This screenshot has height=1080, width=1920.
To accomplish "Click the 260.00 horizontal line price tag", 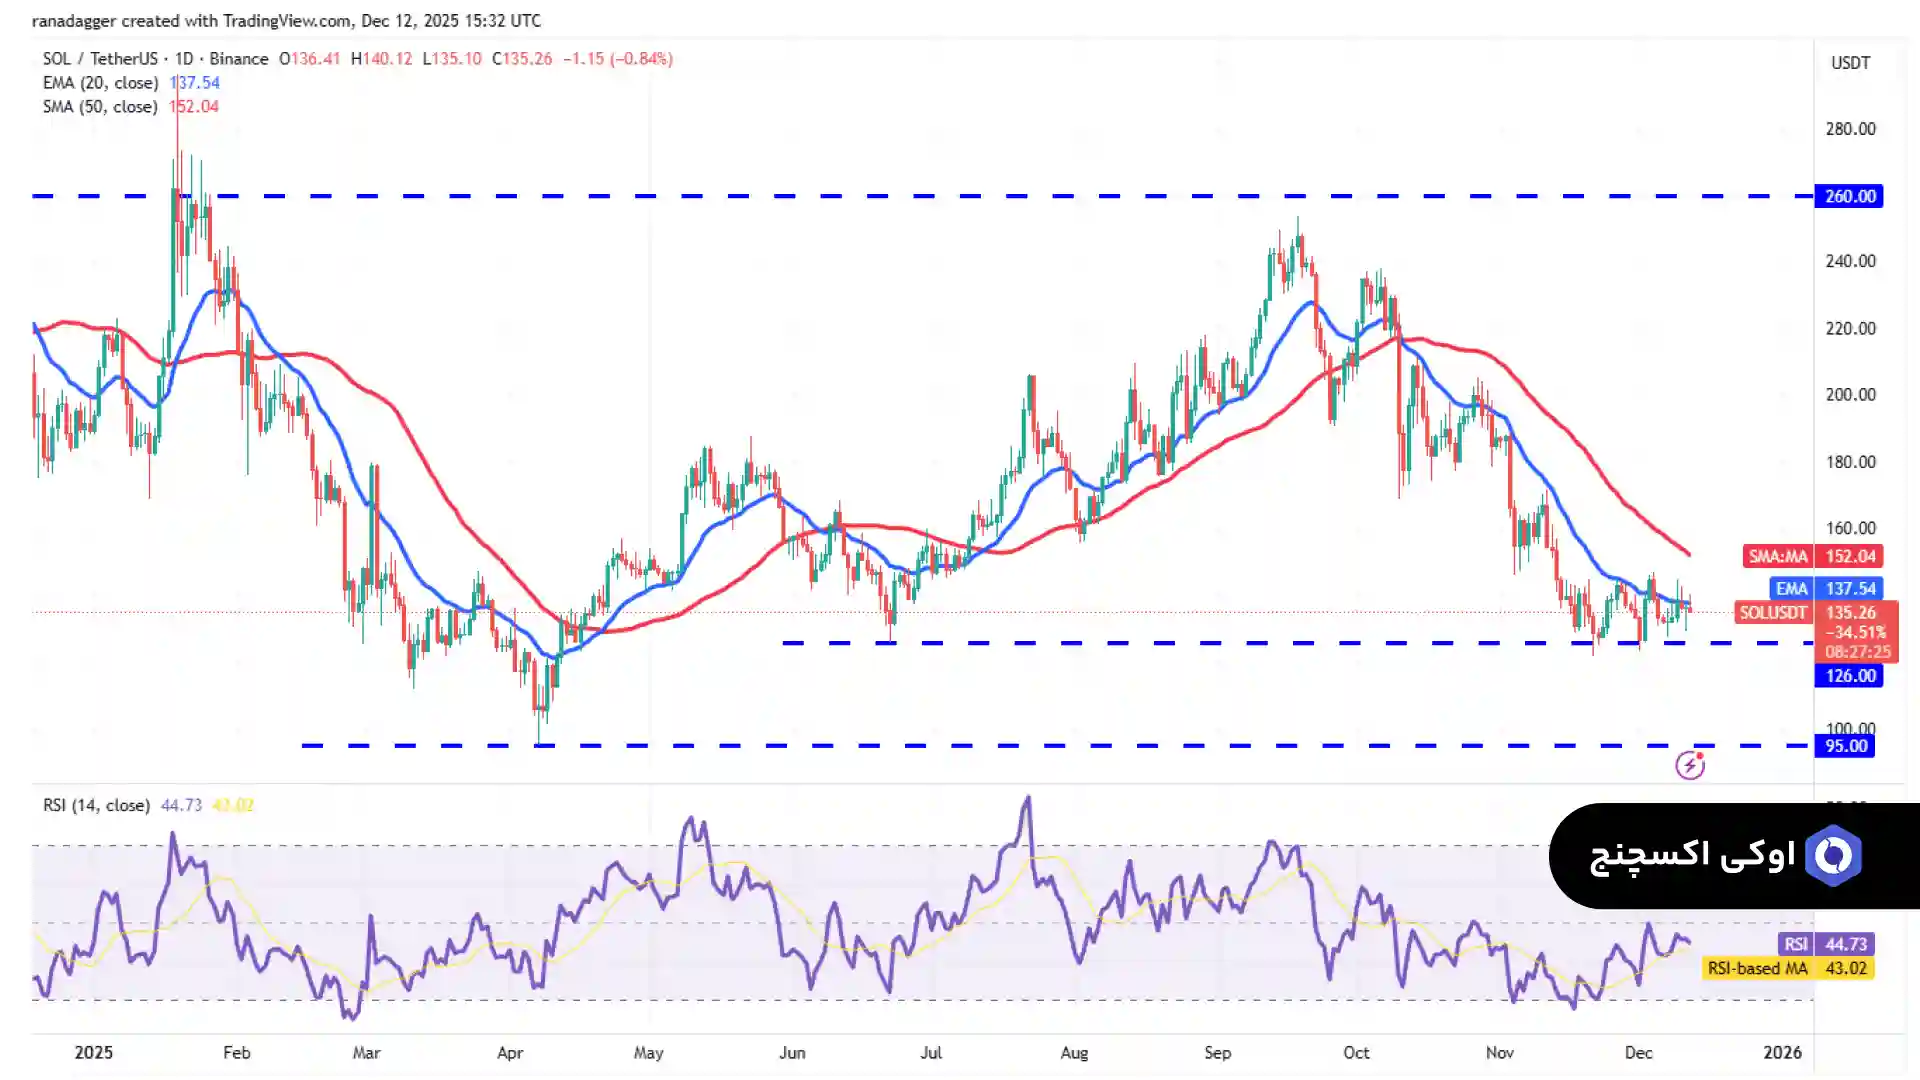I will coord(1849,196).
